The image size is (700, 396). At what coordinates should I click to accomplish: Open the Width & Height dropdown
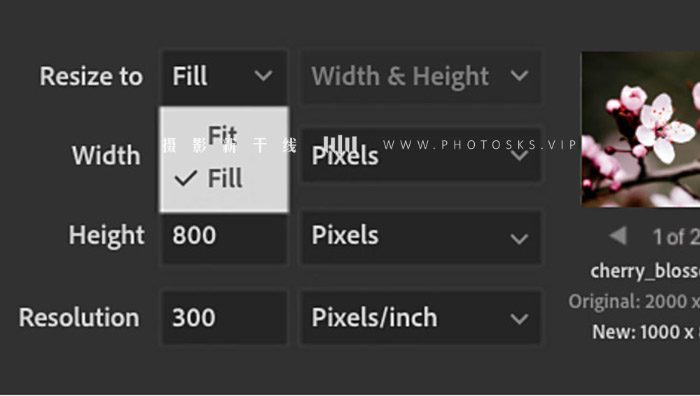click(421, 76)
